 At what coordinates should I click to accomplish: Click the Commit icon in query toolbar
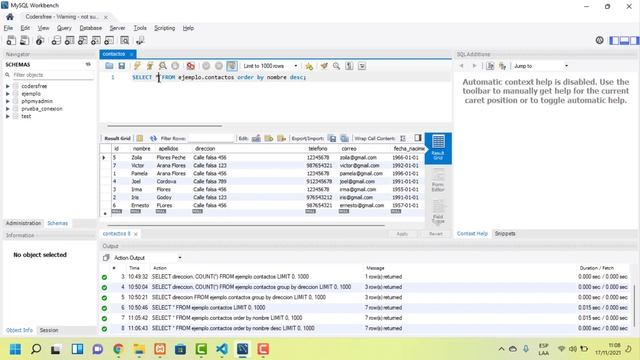(206, 66)
